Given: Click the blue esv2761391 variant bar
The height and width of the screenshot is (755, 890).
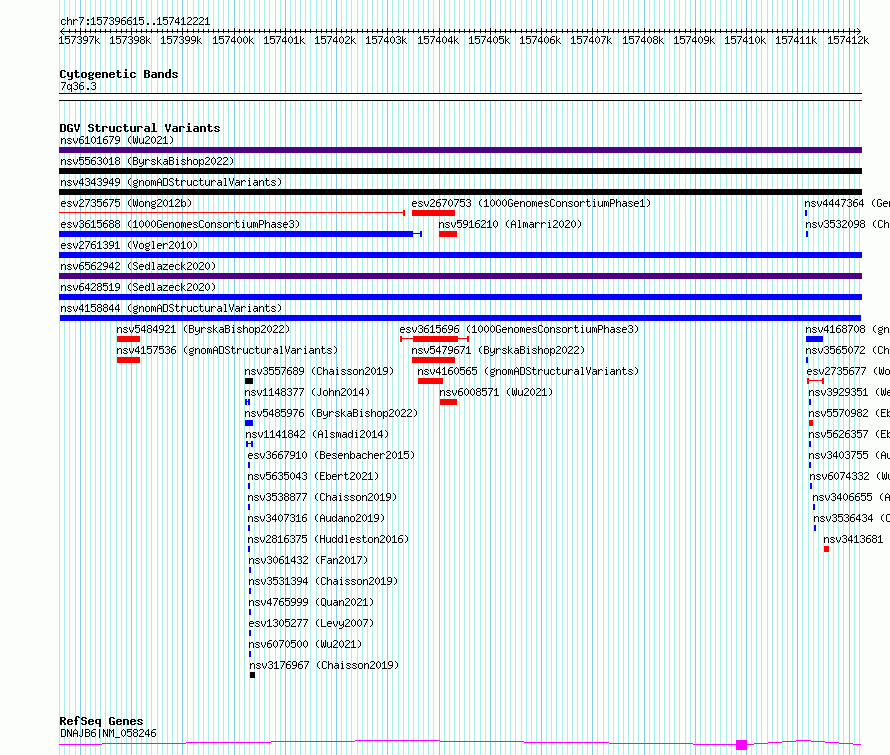Looking at the screenshot, I should [x=460, y=255].
